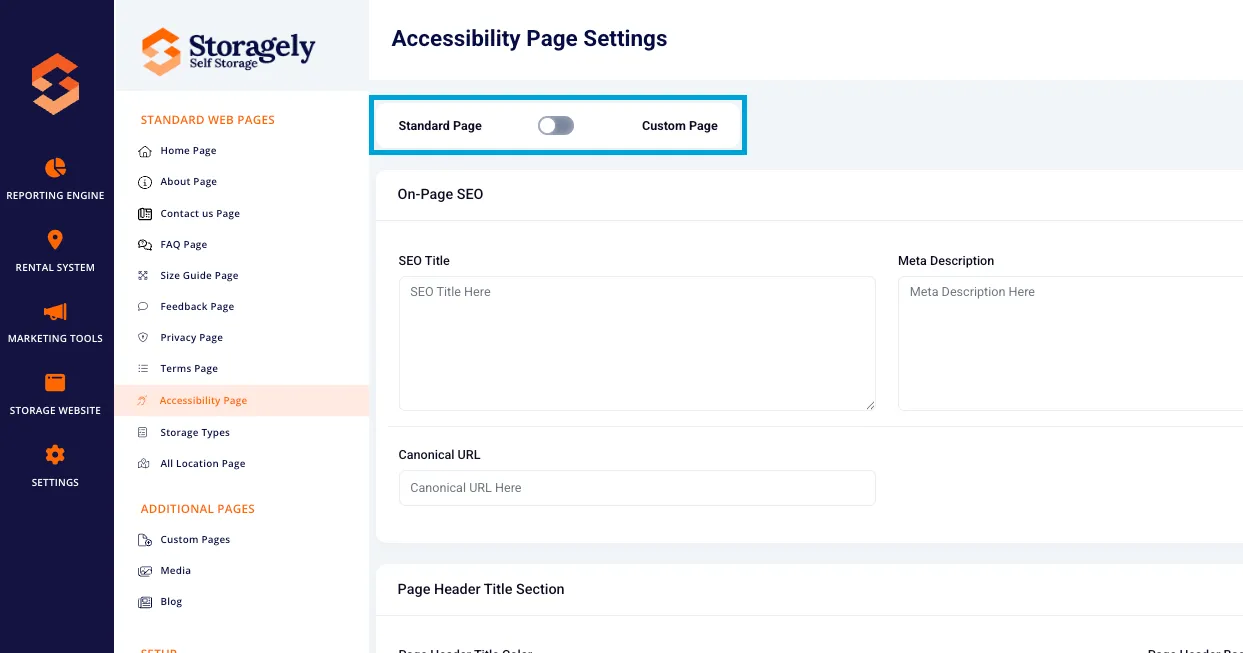Open the Home Page menu item
This screenshot has height=653, width=1243.
tap(188, 151)
